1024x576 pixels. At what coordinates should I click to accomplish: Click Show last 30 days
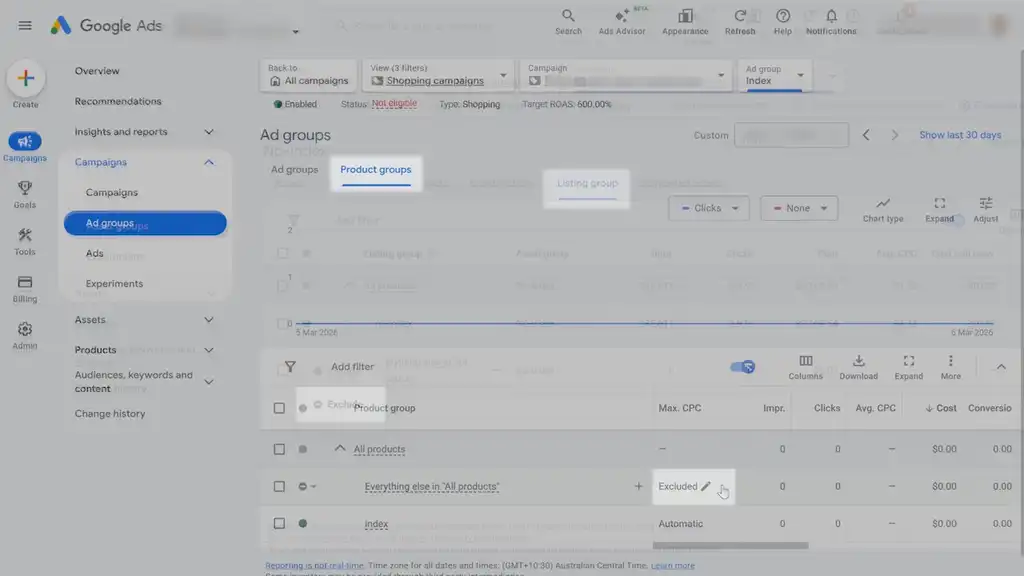click(x=960, y=135)
